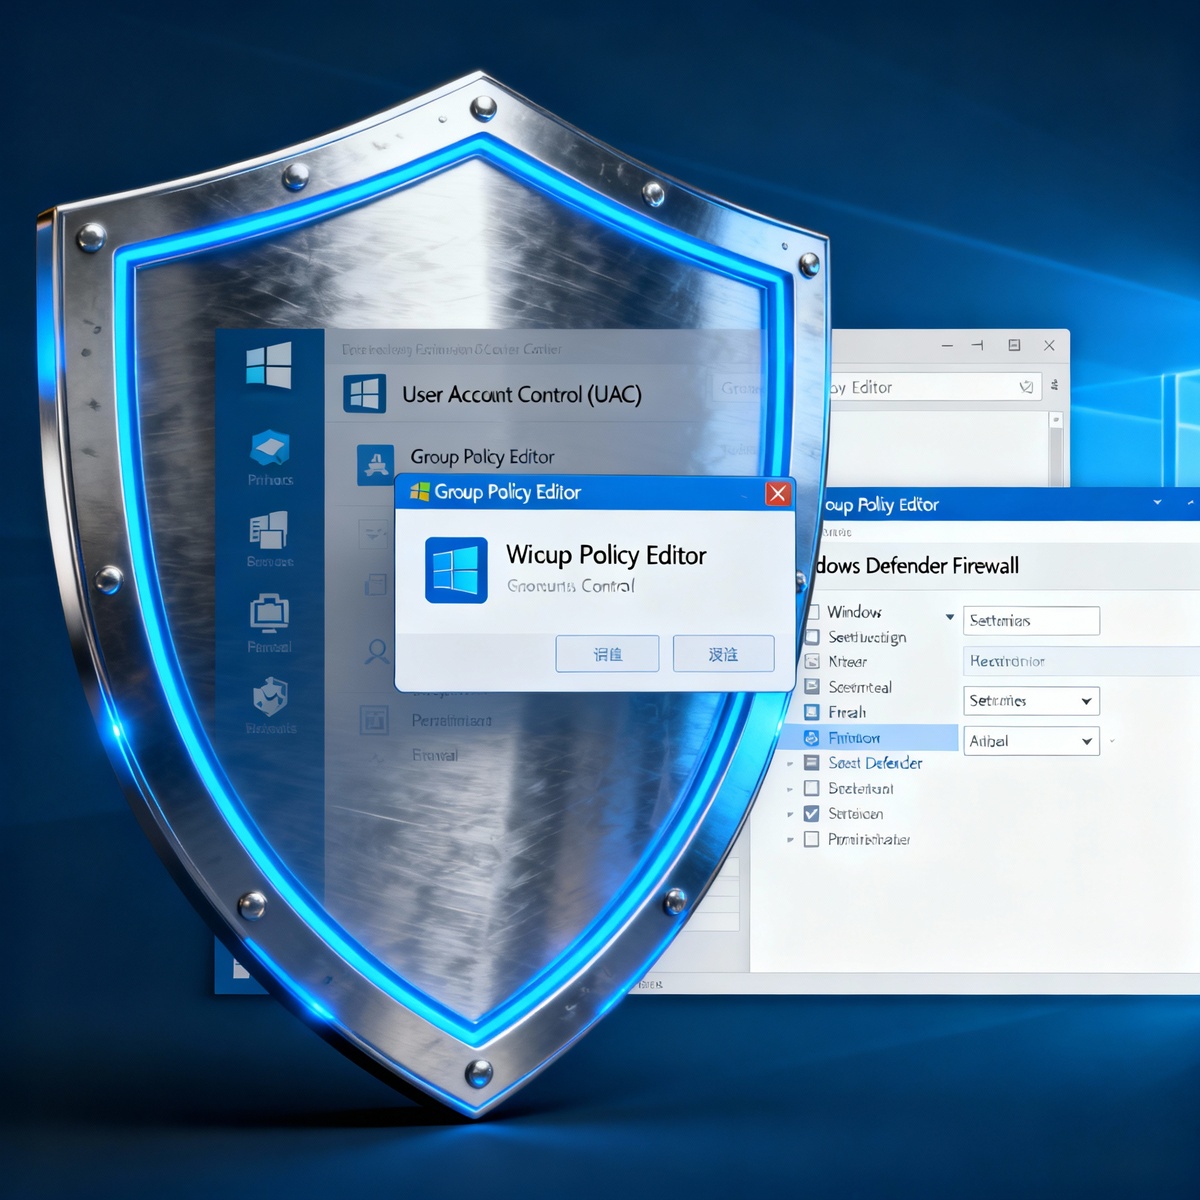Viewport: 1200px width, 1200px height.
Task: Click the grey 'Recardnior' field
Action: click(x=1082, y=661)
